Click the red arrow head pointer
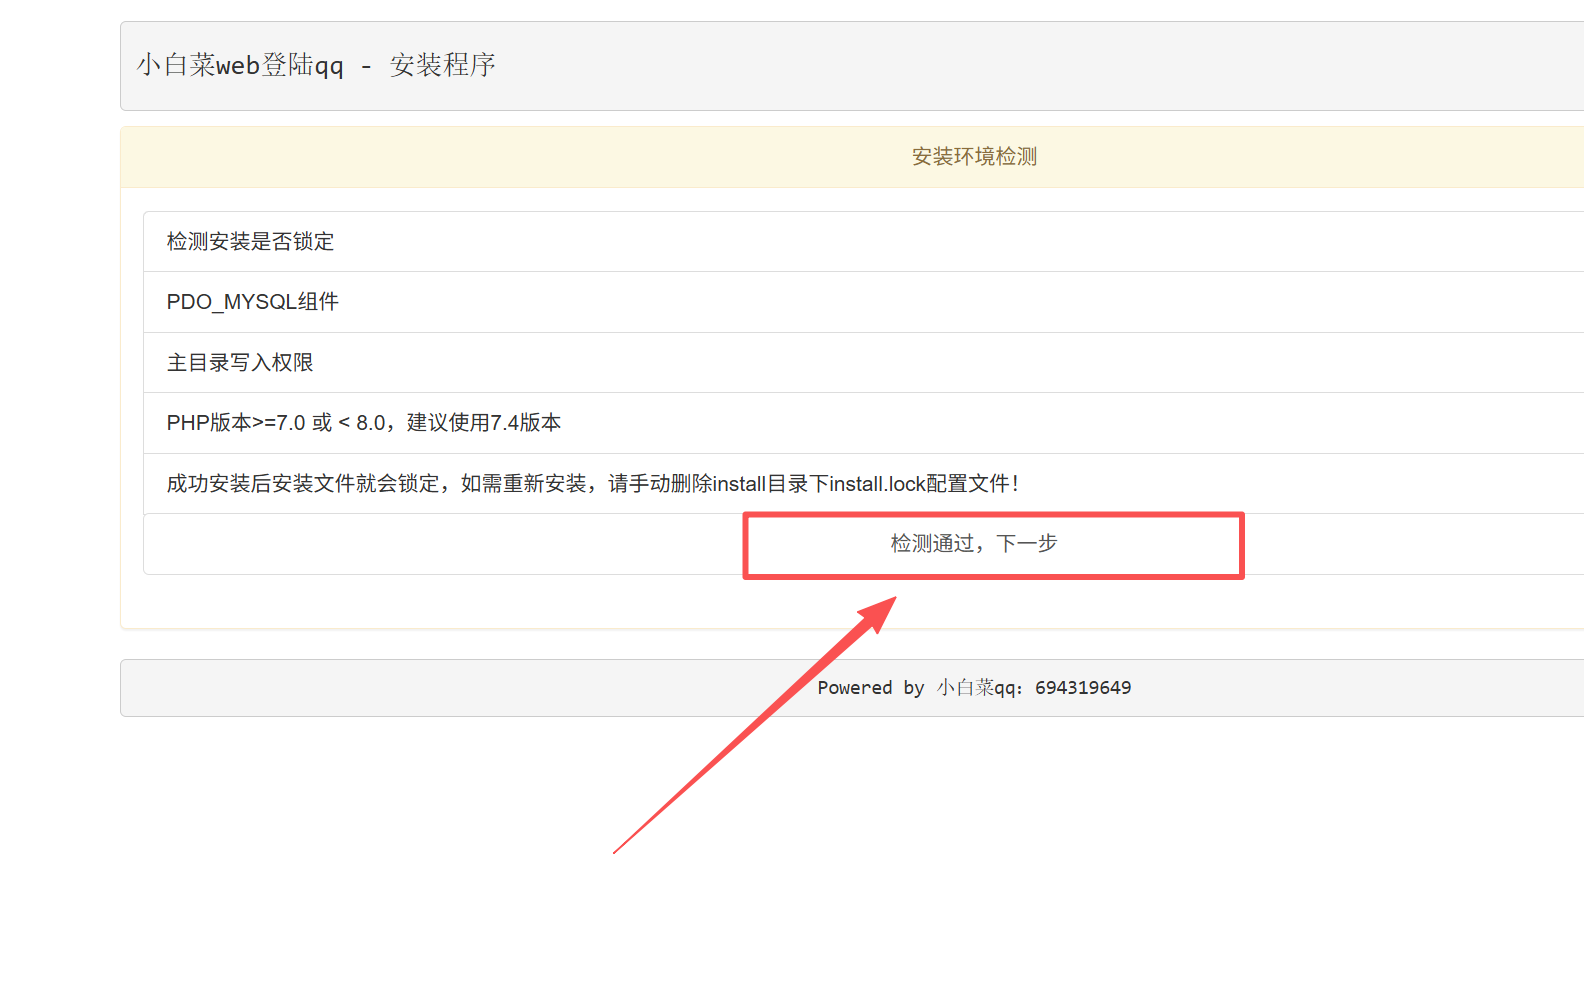The height and width of the screenshot is (990, 1584). point(880,610)
